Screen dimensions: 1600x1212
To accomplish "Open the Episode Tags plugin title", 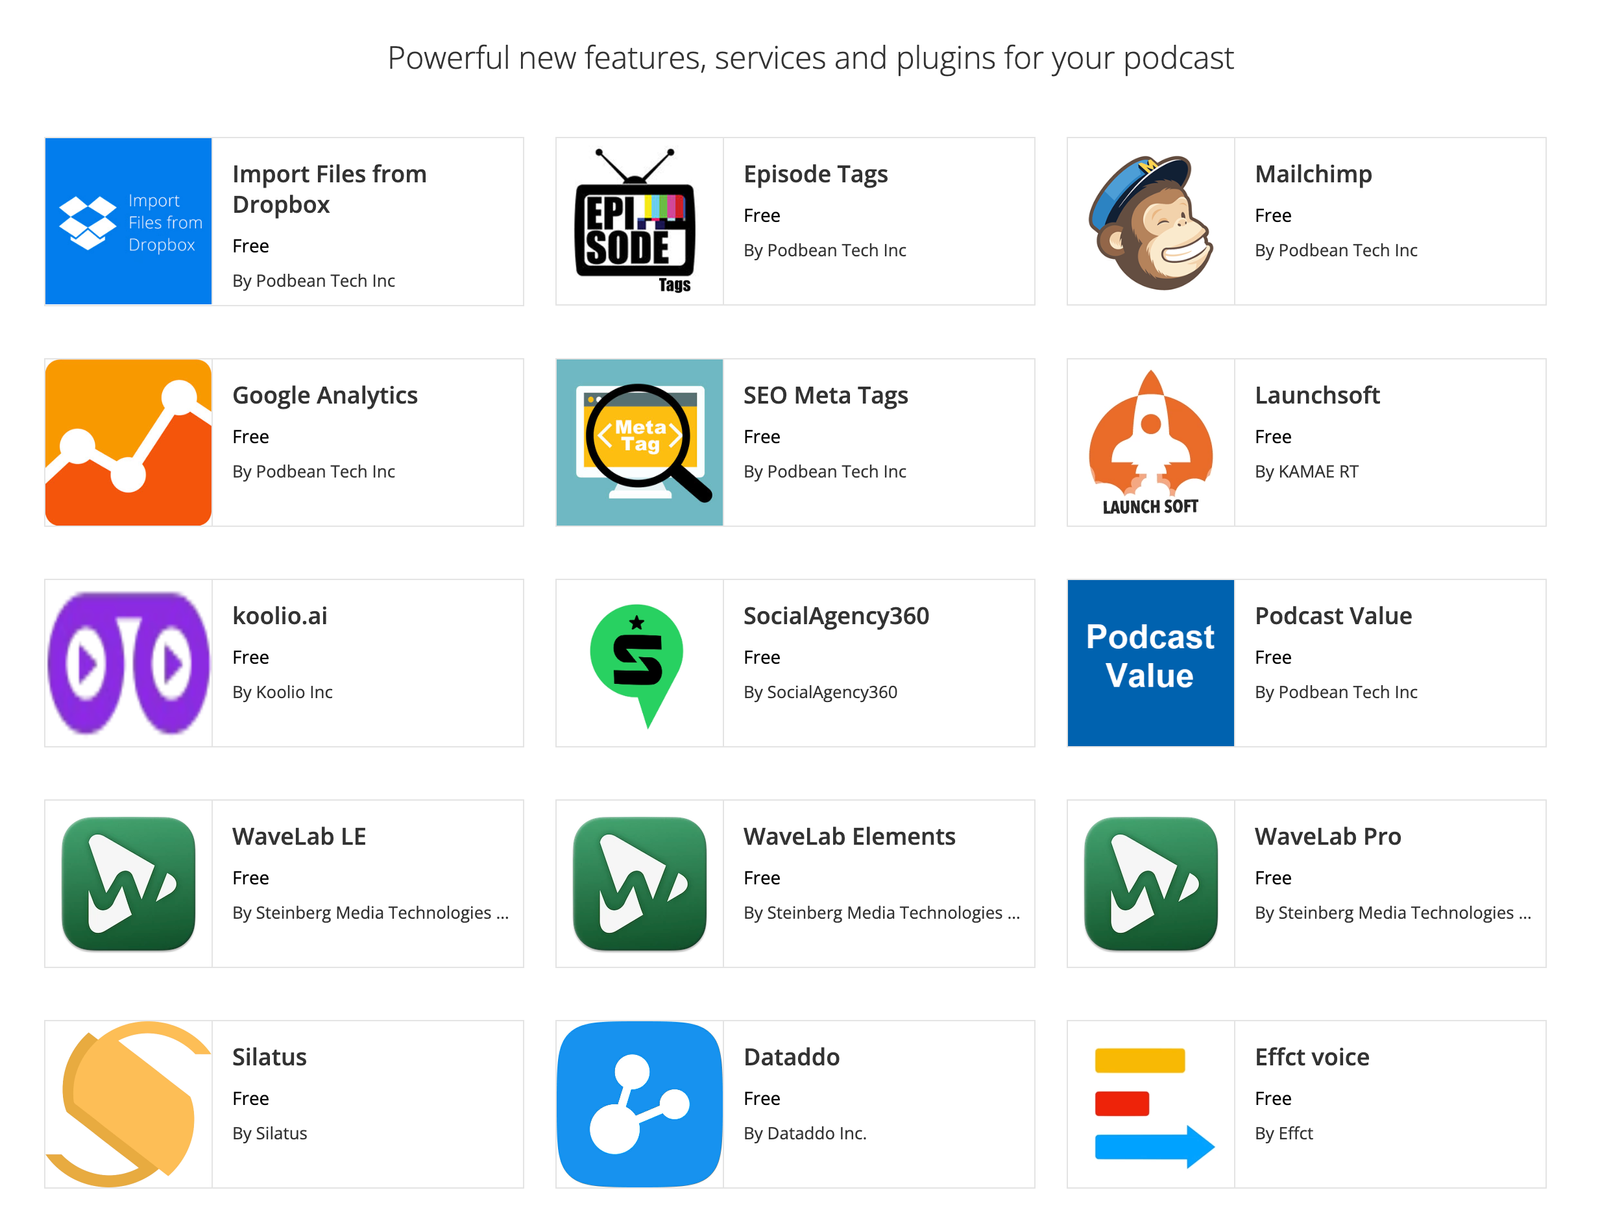I will [x=815, y=173].
